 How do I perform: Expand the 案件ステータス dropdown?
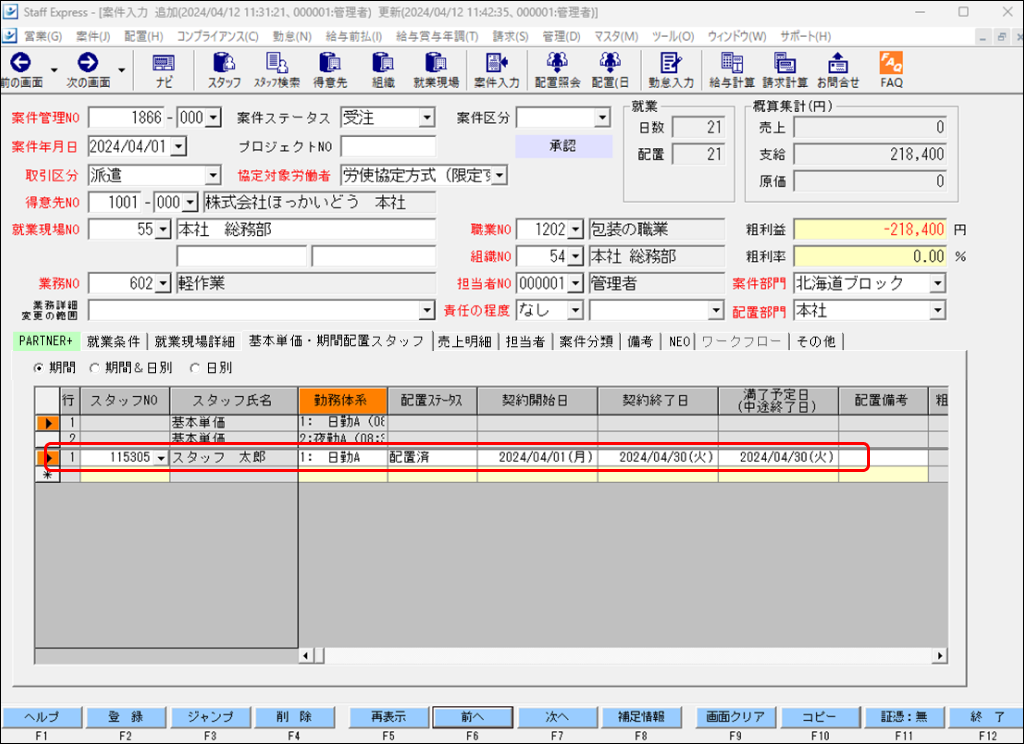point(427,118)
